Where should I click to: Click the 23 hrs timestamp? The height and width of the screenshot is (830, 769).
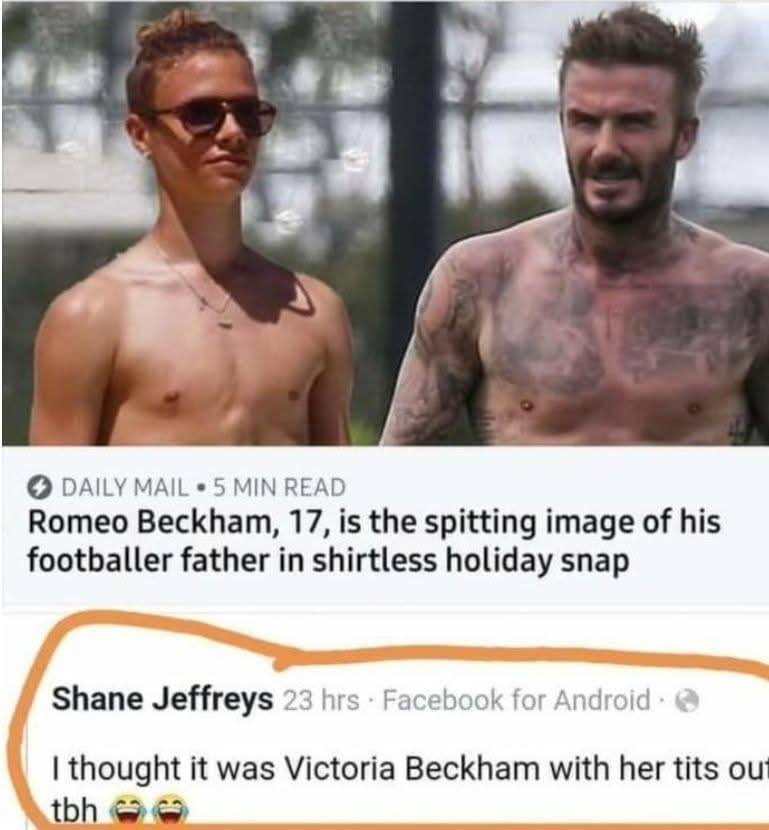point(321,701)
